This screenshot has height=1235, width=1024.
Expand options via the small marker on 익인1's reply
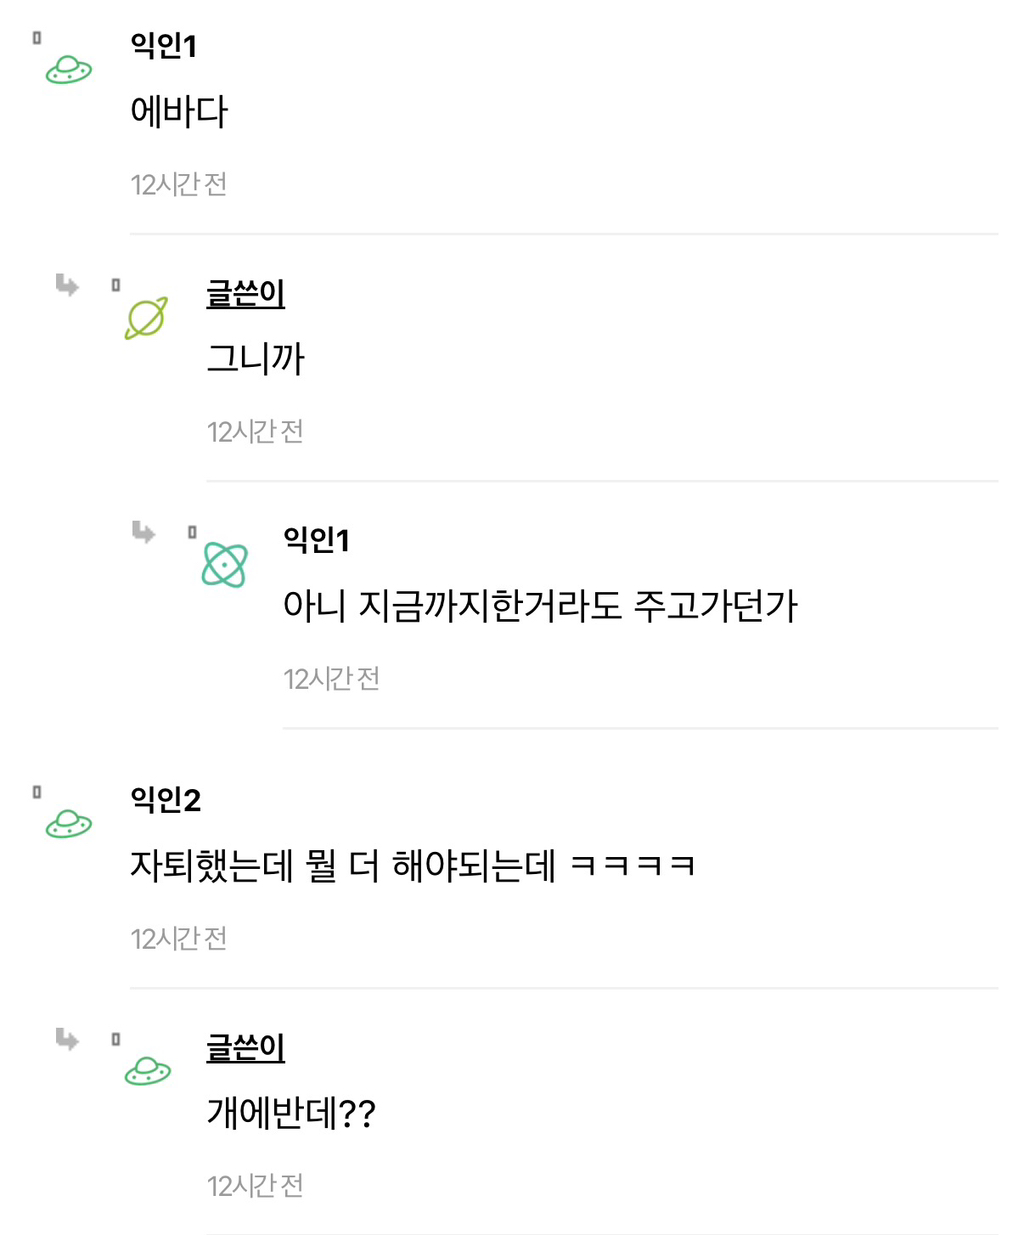(x=191, y=531)
